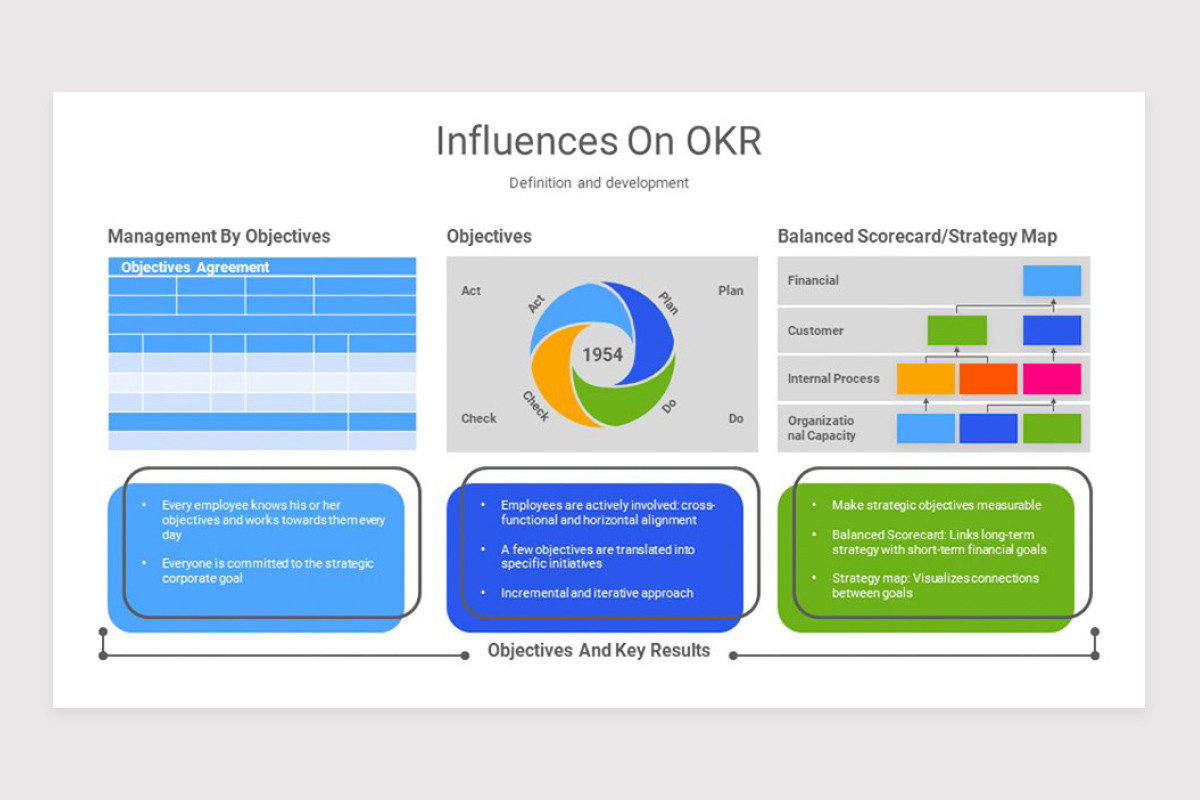Click the 'Financial' row label
The height and width of the screenshot is (800, 1200).
pyautogui.click(x=813, y=281)
